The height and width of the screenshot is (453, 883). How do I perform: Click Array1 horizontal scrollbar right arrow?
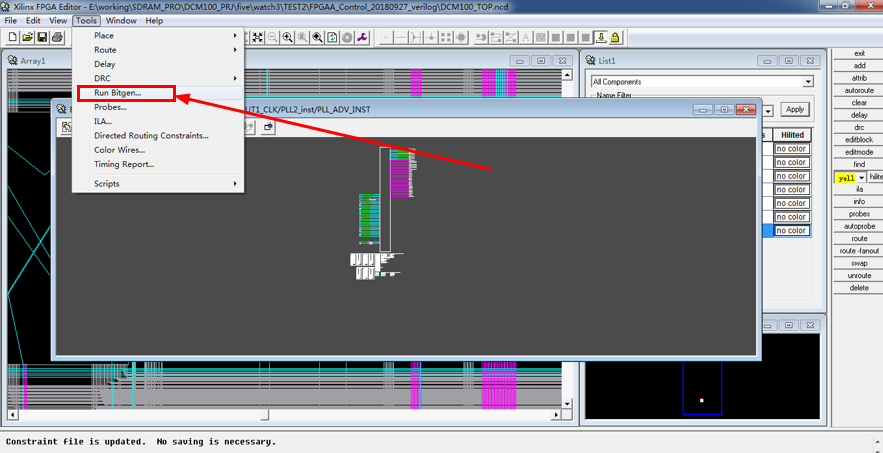coord(556,415)
